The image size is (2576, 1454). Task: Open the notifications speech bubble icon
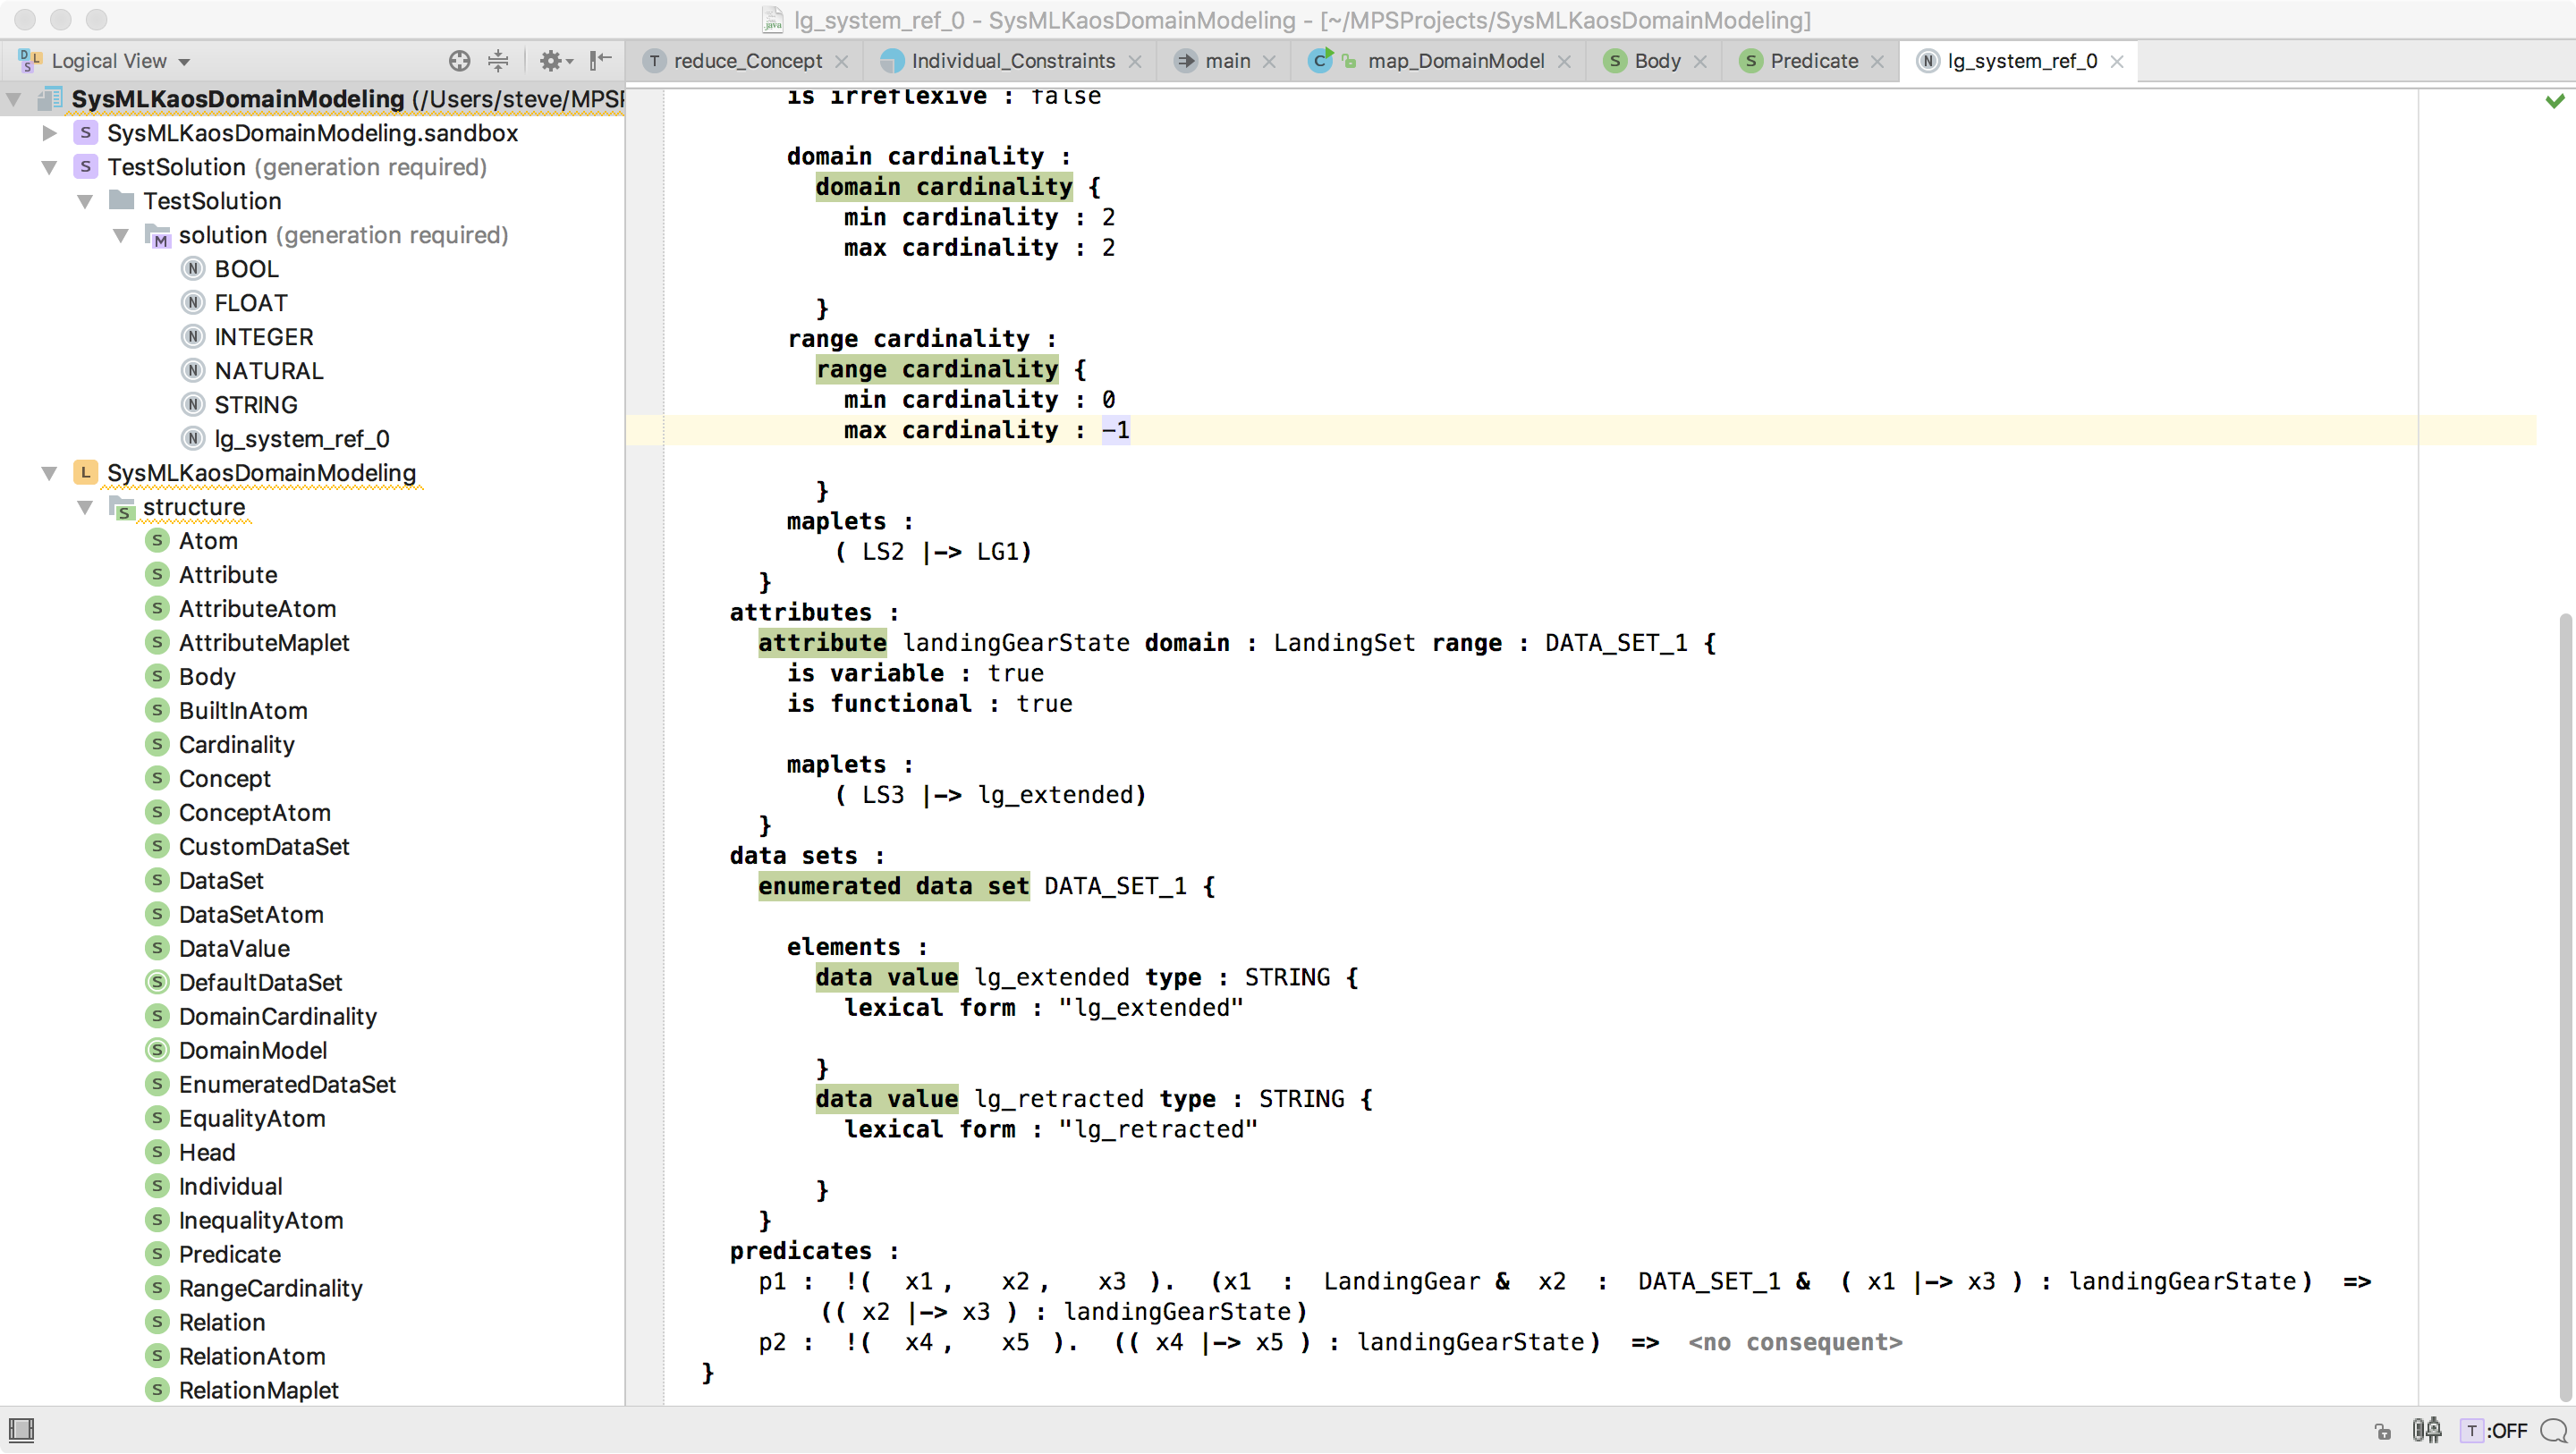[x=2554, y=1431]
